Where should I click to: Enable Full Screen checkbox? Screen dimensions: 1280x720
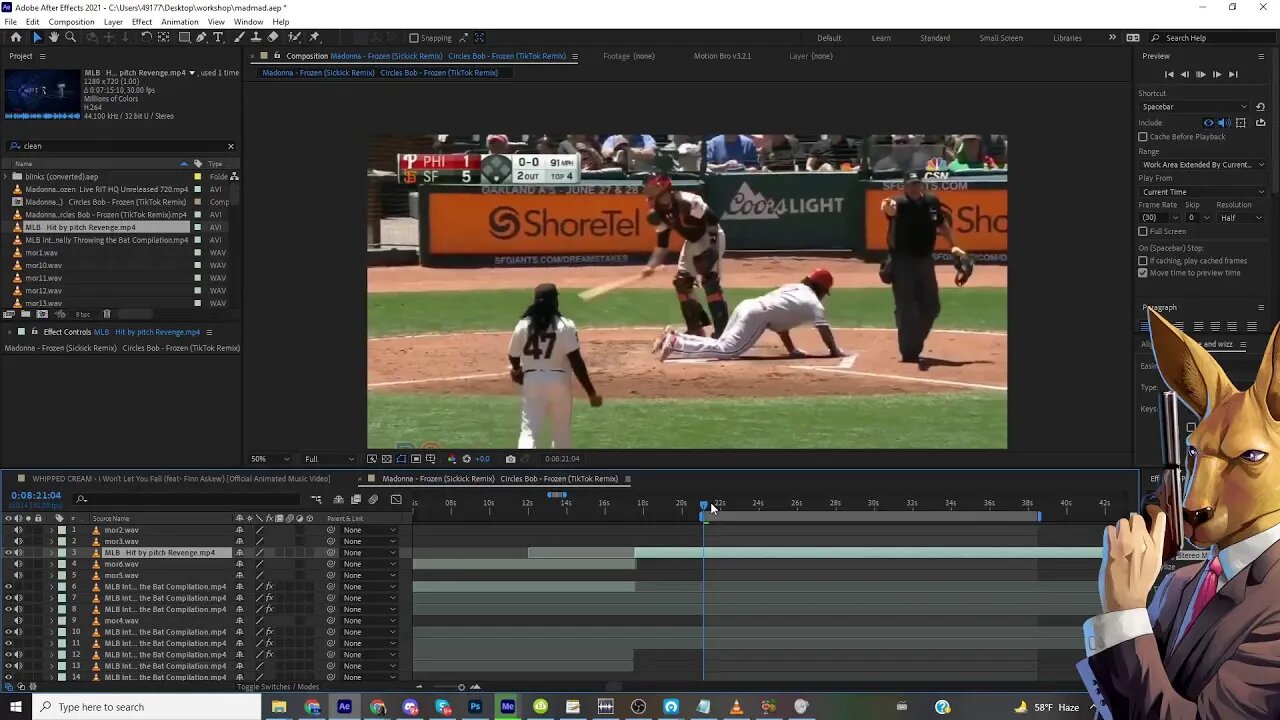pyautogui.click(x=1143, y=231)
